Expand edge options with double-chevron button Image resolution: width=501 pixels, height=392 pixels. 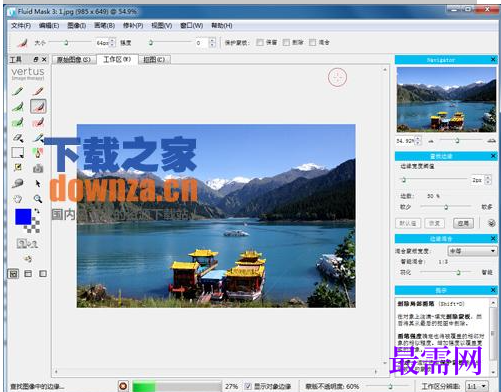point(491,223)
